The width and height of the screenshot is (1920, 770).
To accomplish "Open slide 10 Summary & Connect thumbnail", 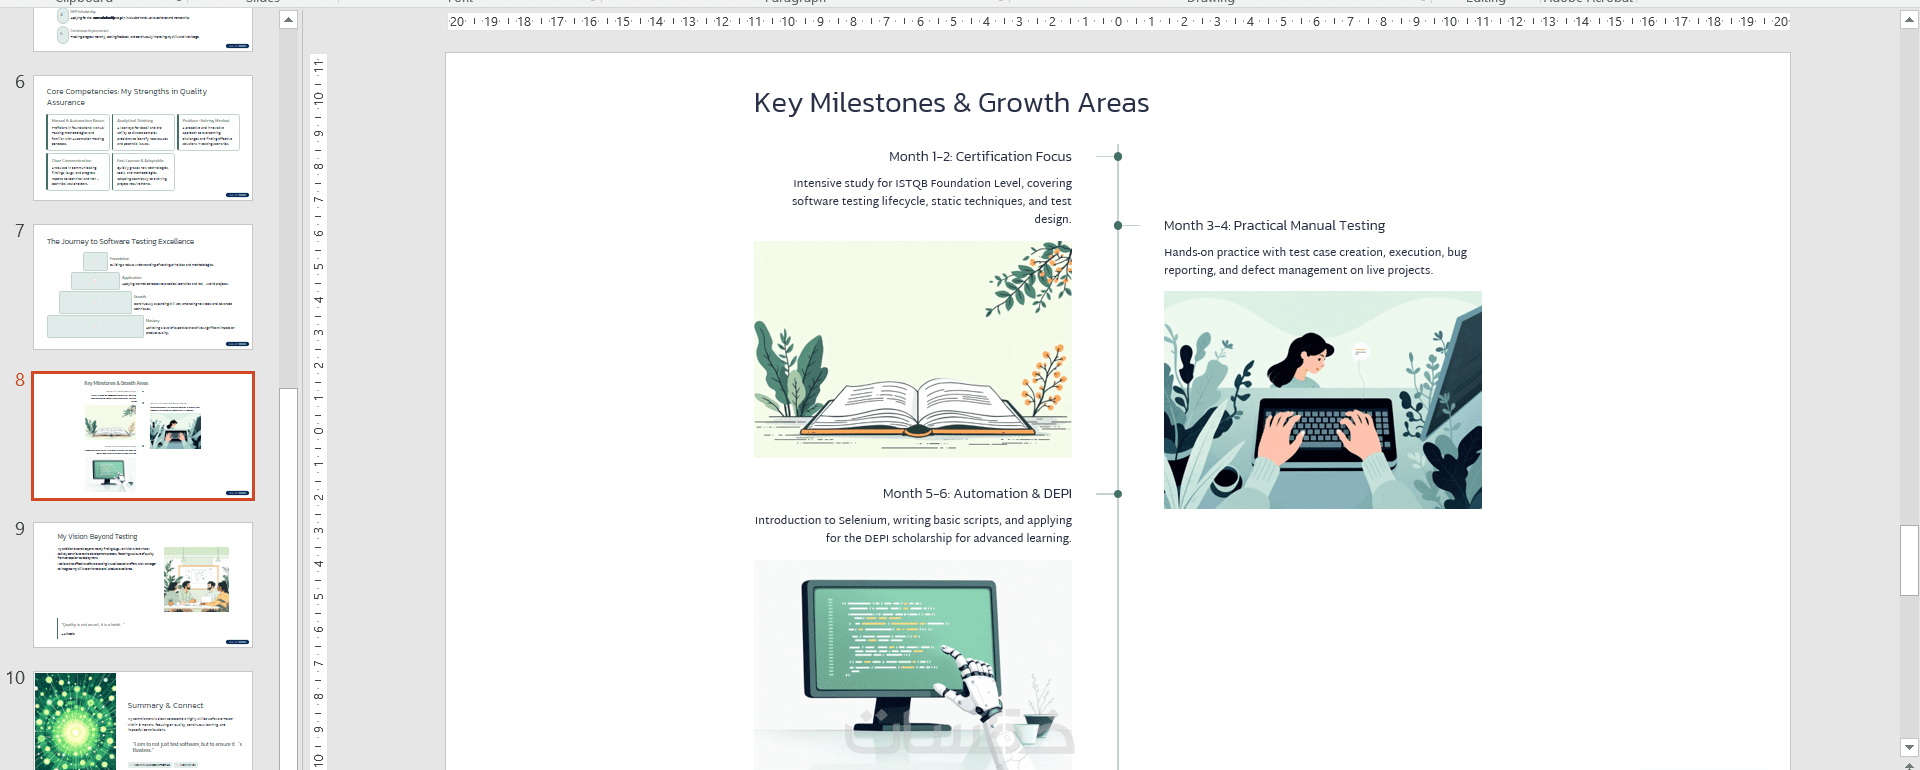I will pyautogui.click(x=143, y=721).
